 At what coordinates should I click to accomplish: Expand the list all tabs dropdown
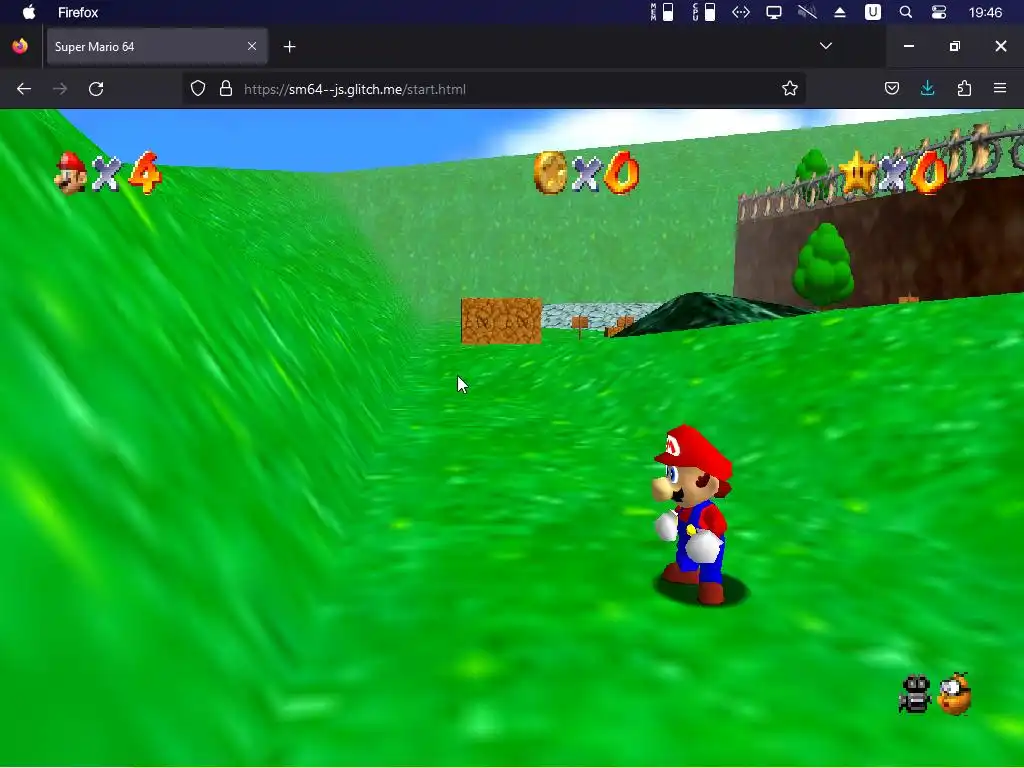point(826,46)
